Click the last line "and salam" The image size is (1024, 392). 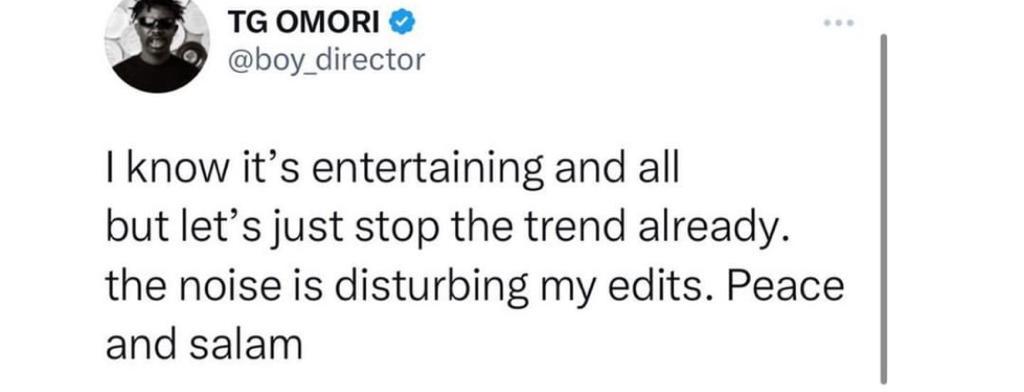[204, 343]
